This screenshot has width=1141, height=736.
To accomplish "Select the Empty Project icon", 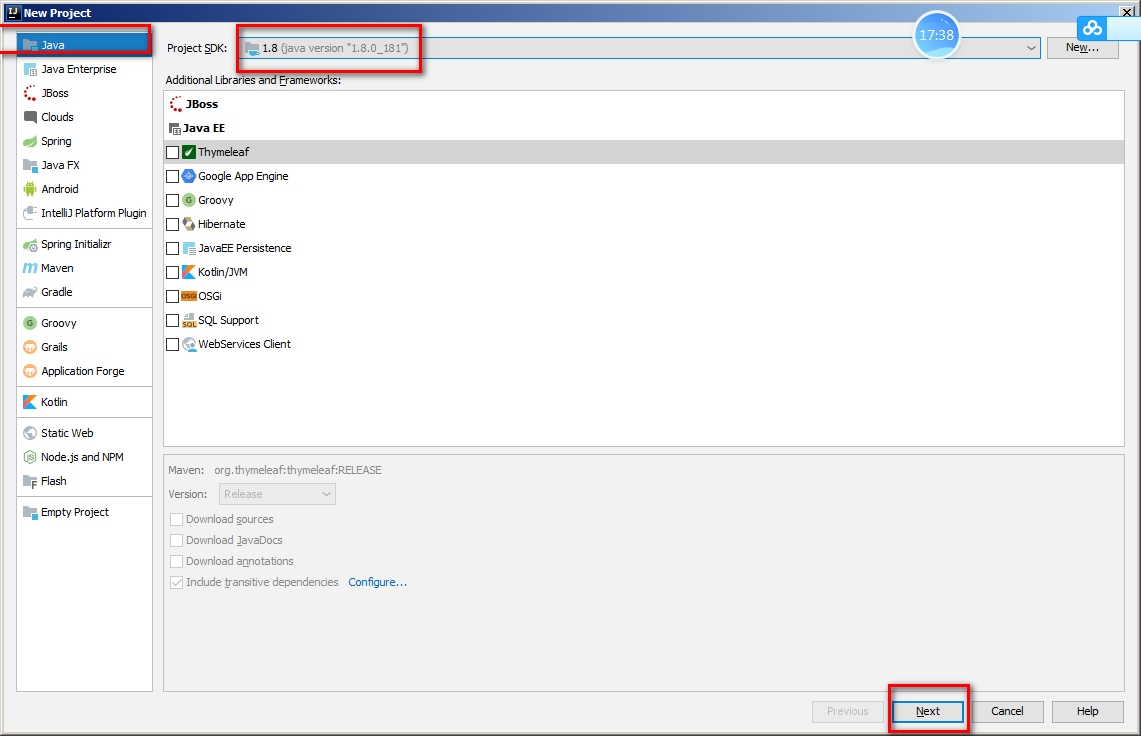I will point(30,513).
